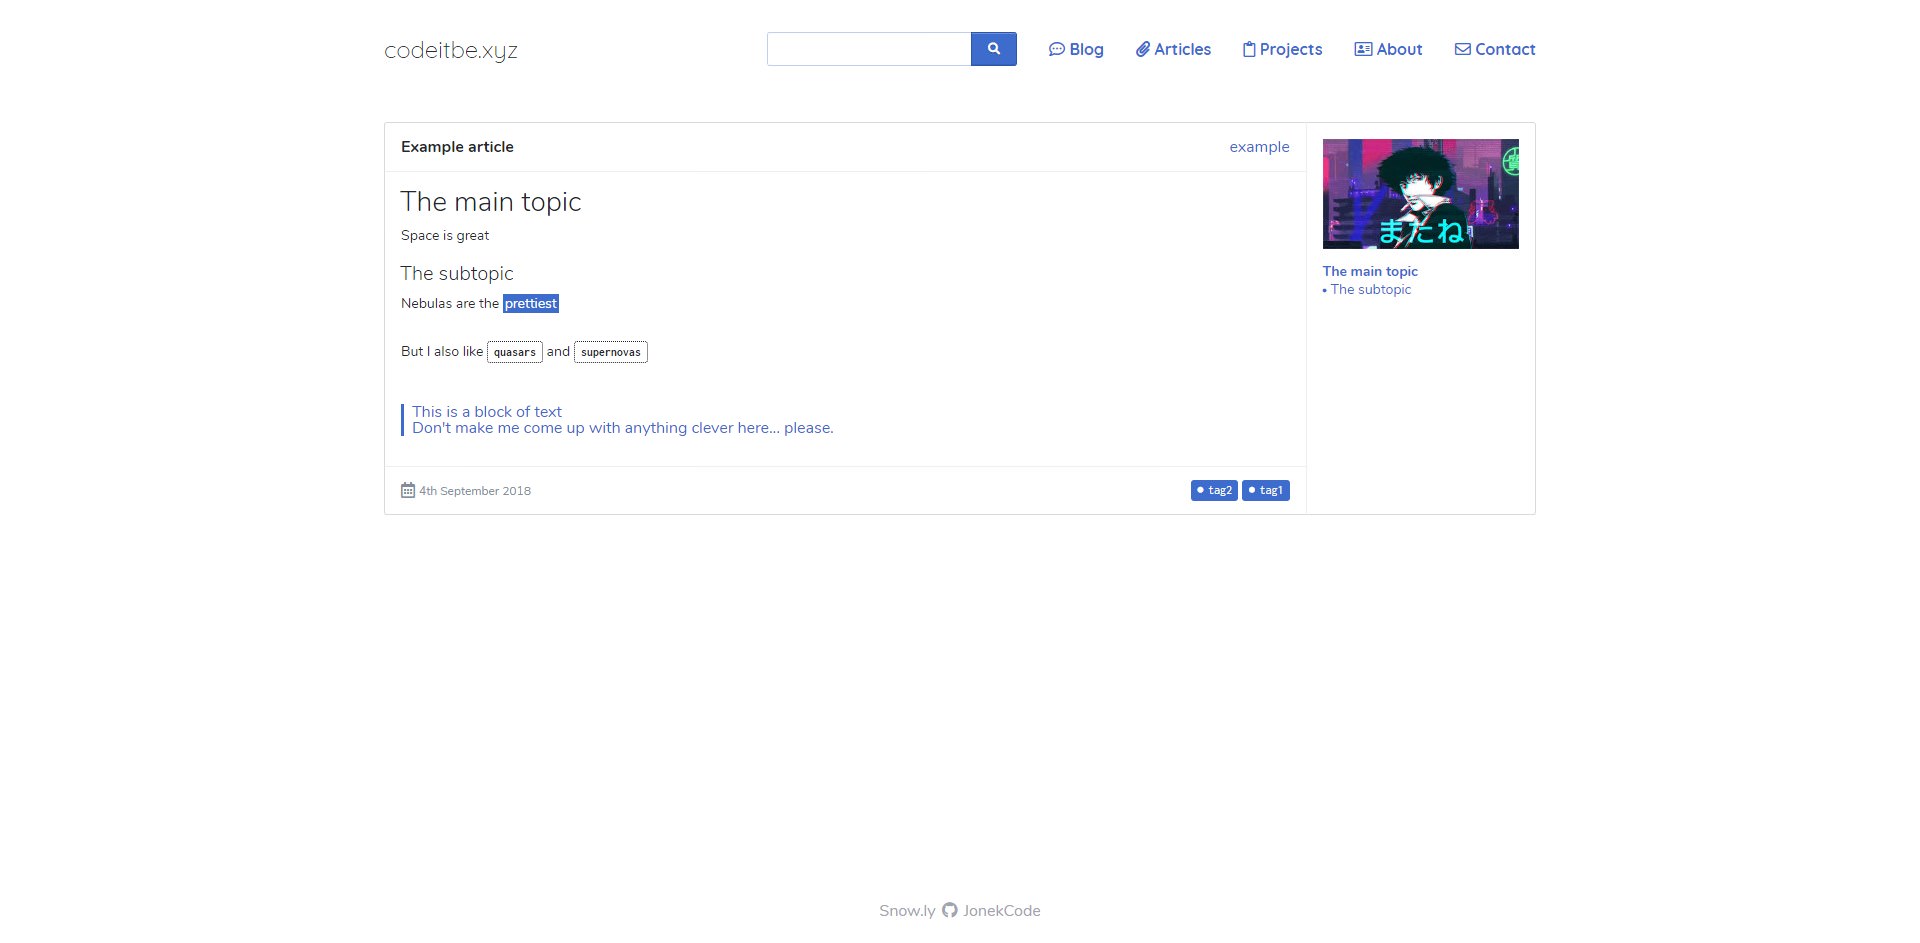Image resolution: width=1920 pixels, height=943 pixels.
Task: Click the 'Space is great' paragraph
Action: [445, 235]
